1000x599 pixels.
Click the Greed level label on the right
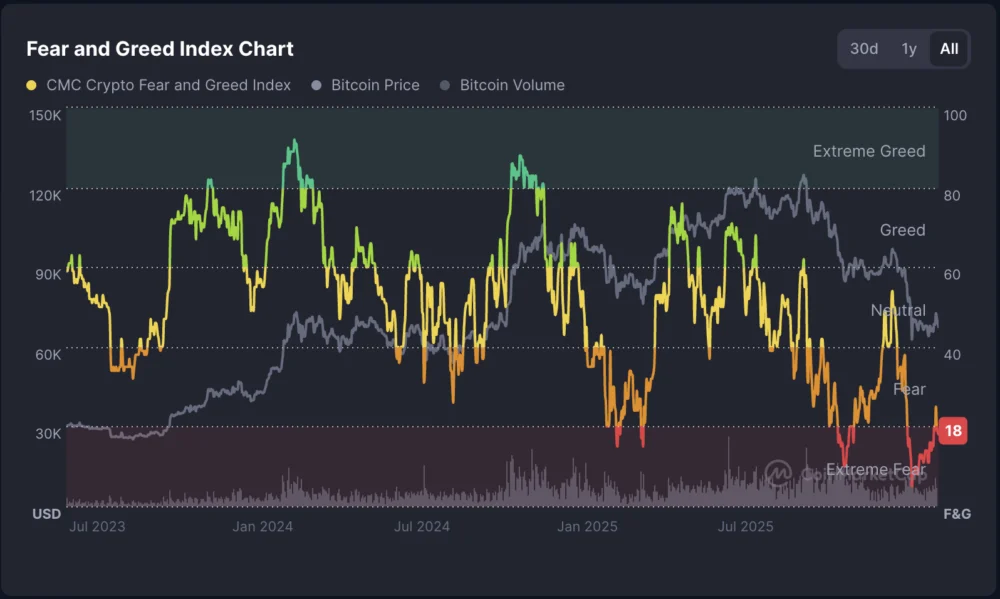pos(901,230)
